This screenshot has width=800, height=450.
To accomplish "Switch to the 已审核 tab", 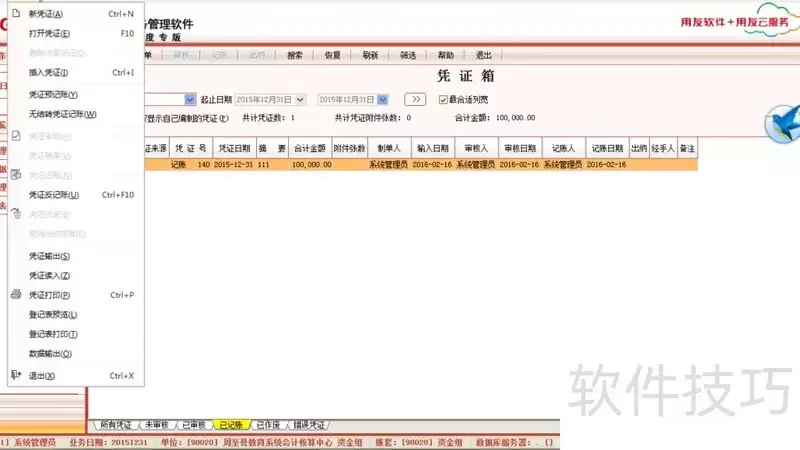I will click(194, 424).
